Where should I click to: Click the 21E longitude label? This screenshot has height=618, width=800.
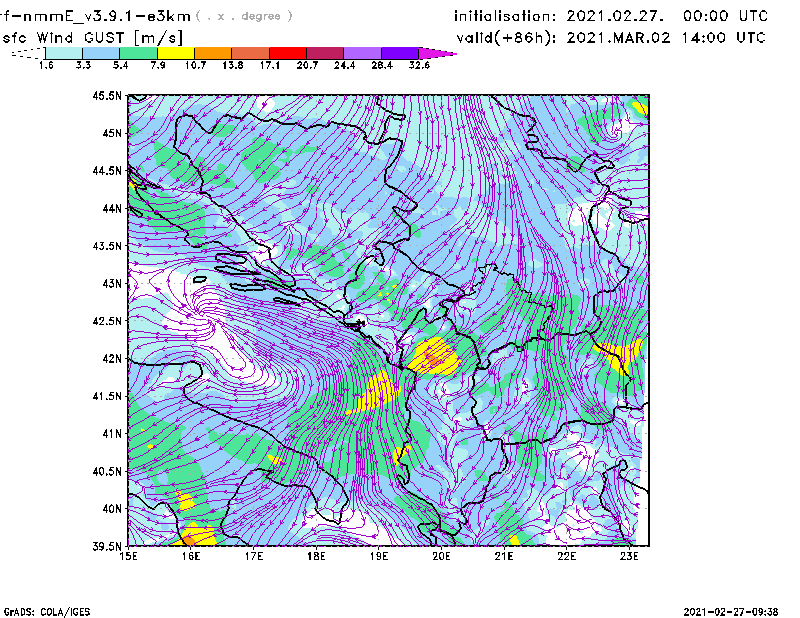[504, 556]
